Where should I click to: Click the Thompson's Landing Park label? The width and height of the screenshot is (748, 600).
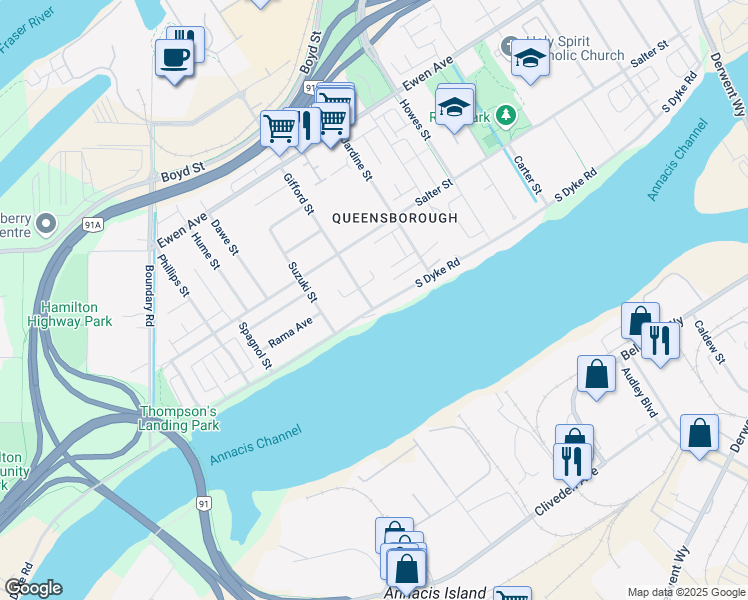[x=179, y=418]
